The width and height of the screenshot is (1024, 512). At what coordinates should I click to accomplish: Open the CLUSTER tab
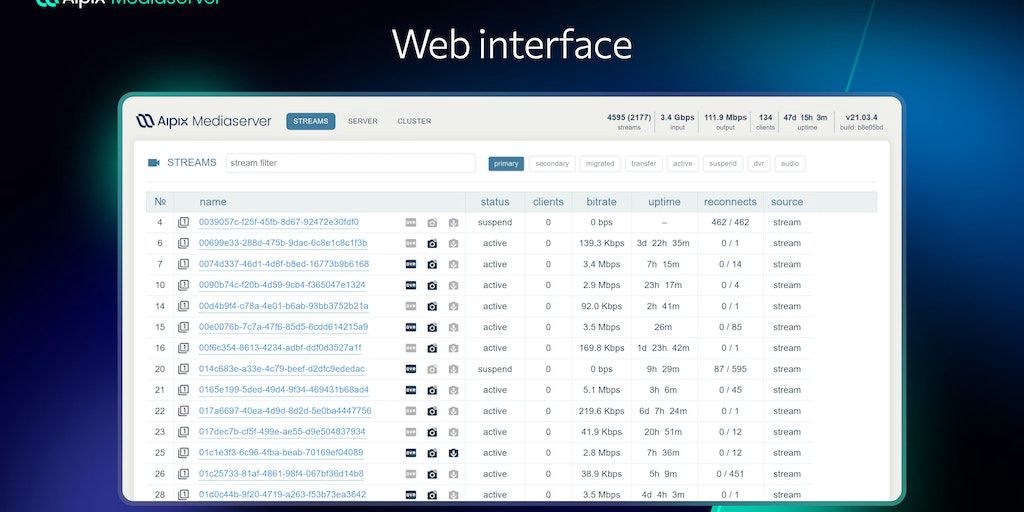(414, 121)
